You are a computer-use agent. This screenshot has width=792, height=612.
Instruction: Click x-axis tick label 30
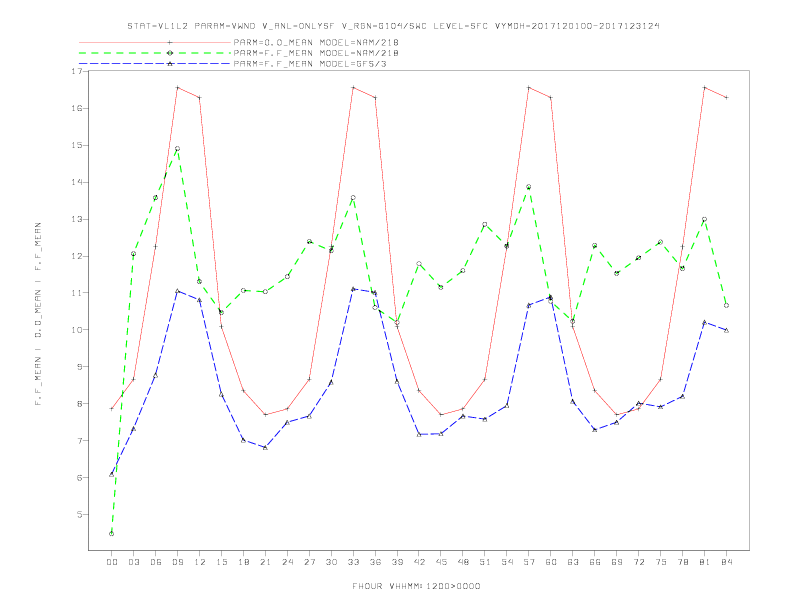(x=331, y=562)
